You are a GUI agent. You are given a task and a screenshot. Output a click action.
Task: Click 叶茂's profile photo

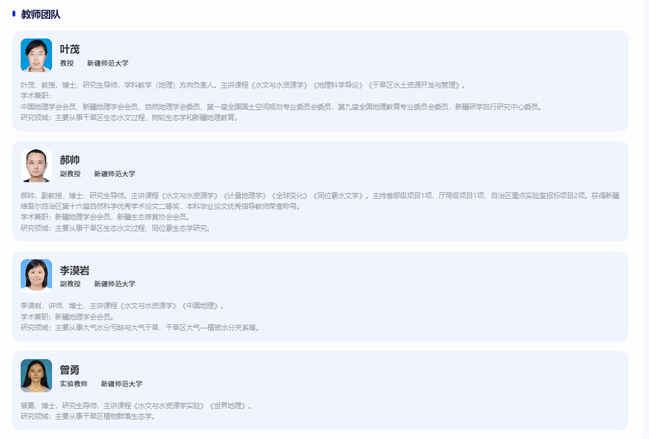[36, 55]
